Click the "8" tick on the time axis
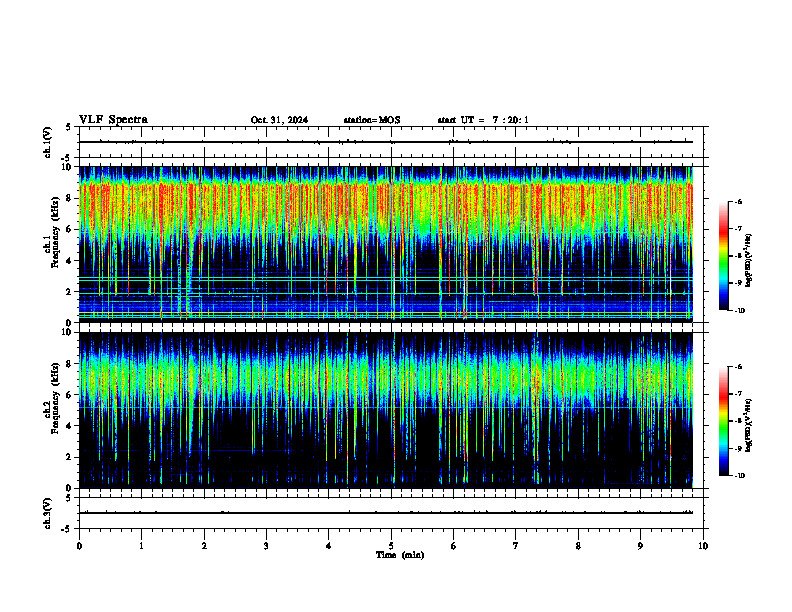The image size is (792, 612). (x=578, y=546)
